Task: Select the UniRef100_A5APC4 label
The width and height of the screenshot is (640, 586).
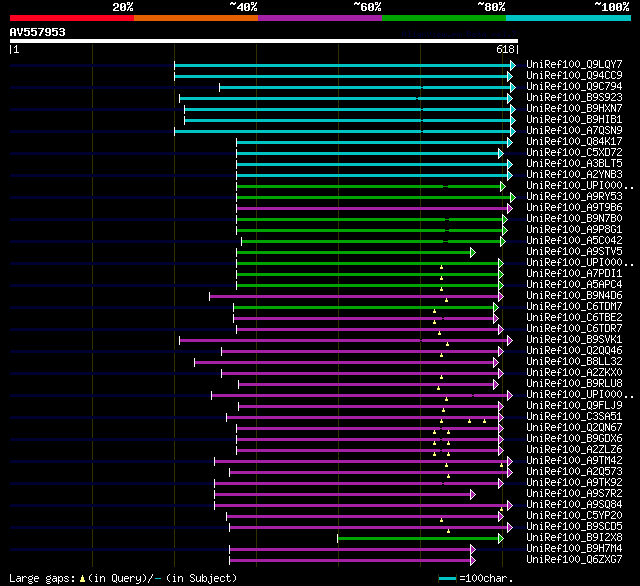Action: 574,285
